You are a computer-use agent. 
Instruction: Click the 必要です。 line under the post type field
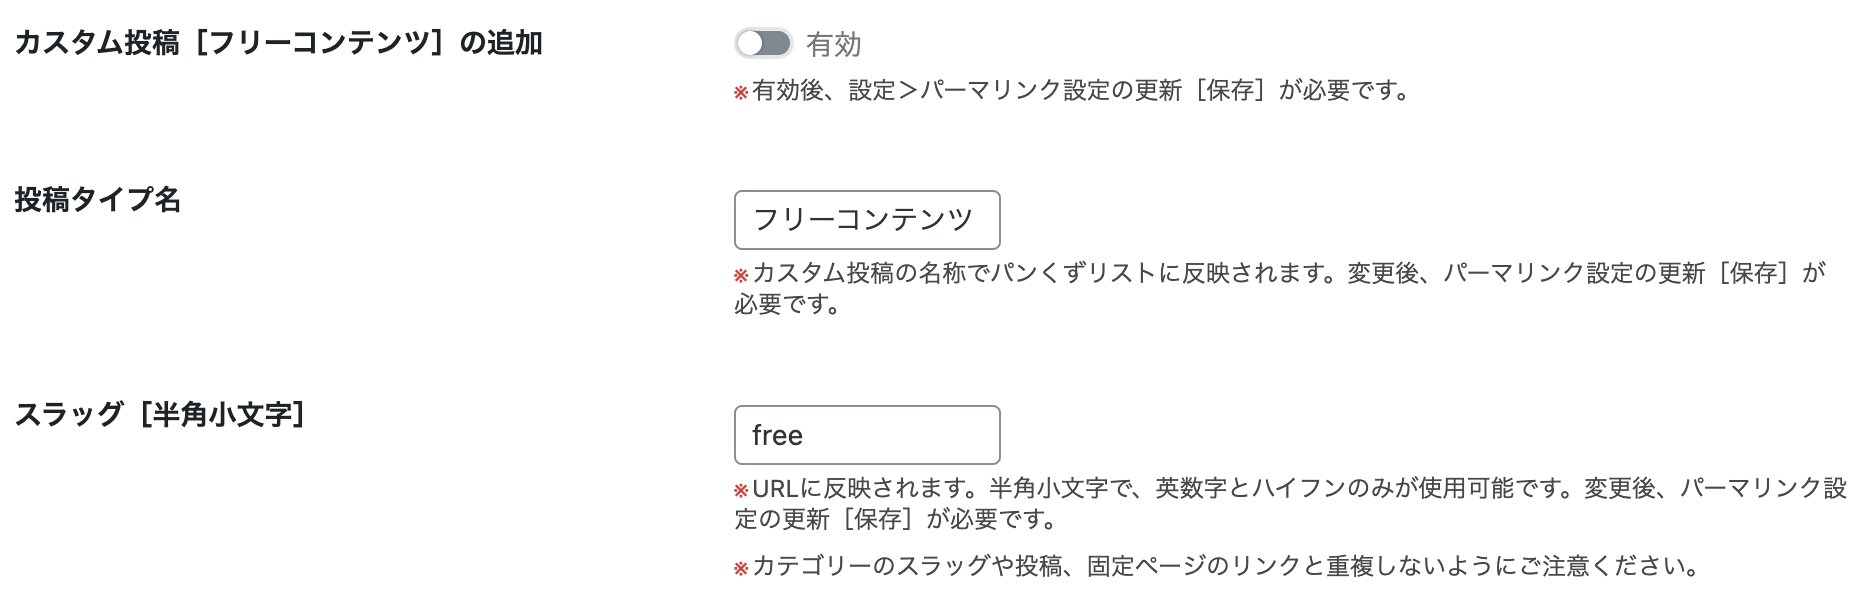click(788, 304)
